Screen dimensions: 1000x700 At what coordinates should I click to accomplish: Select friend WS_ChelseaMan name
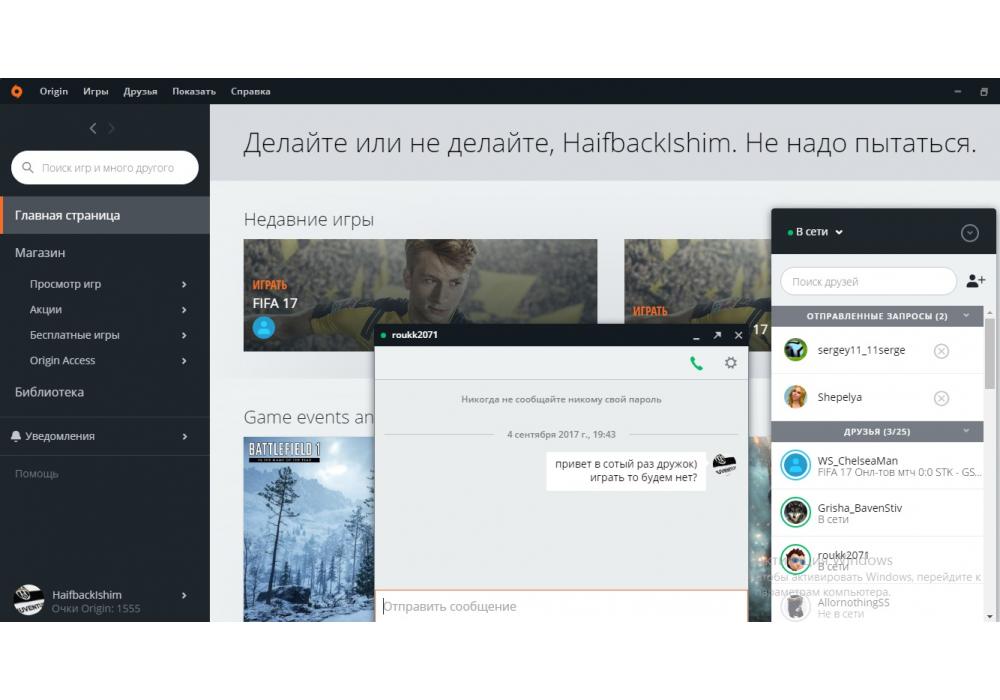tap(857, 460)
